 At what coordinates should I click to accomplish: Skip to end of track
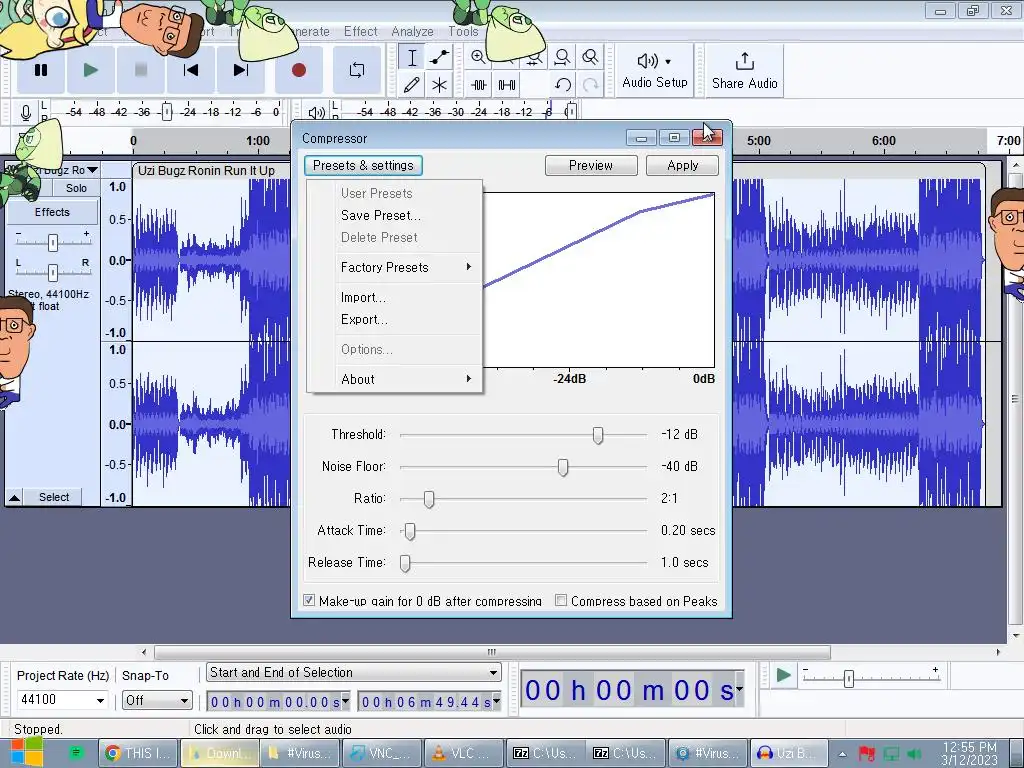[241, 70]
